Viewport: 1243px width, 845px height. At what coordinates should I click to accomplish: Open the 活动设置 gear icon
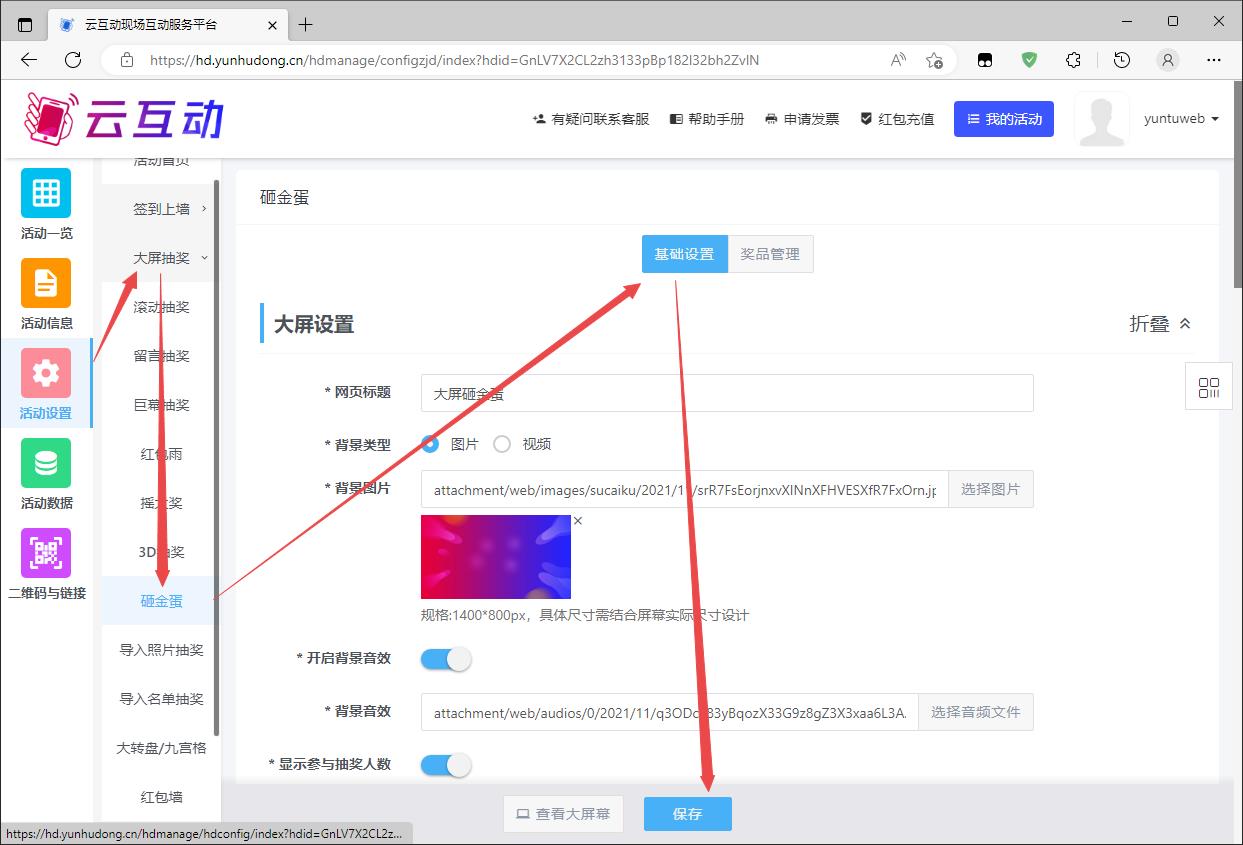tap(46, 373)
